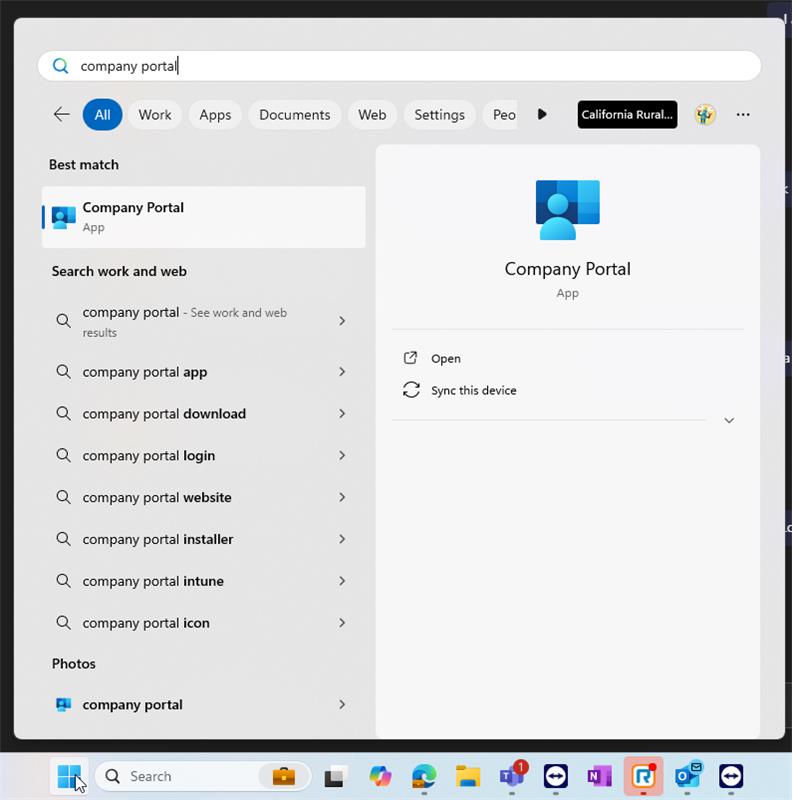
Task: Open the three-dot more options menu
Action: coord(743,114)
